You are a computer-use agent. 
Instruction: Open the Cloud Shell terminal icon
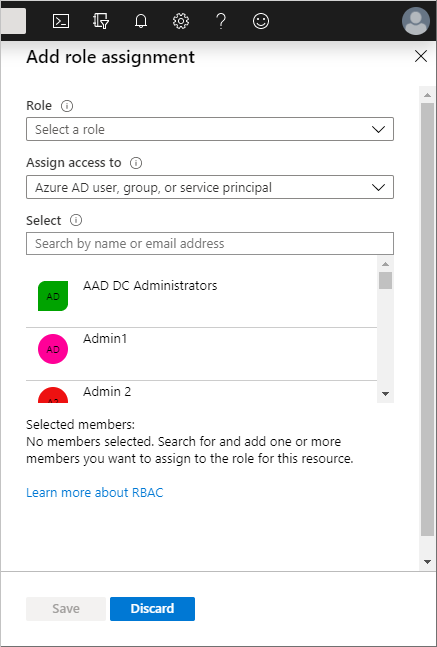click(x=61, y=21)
